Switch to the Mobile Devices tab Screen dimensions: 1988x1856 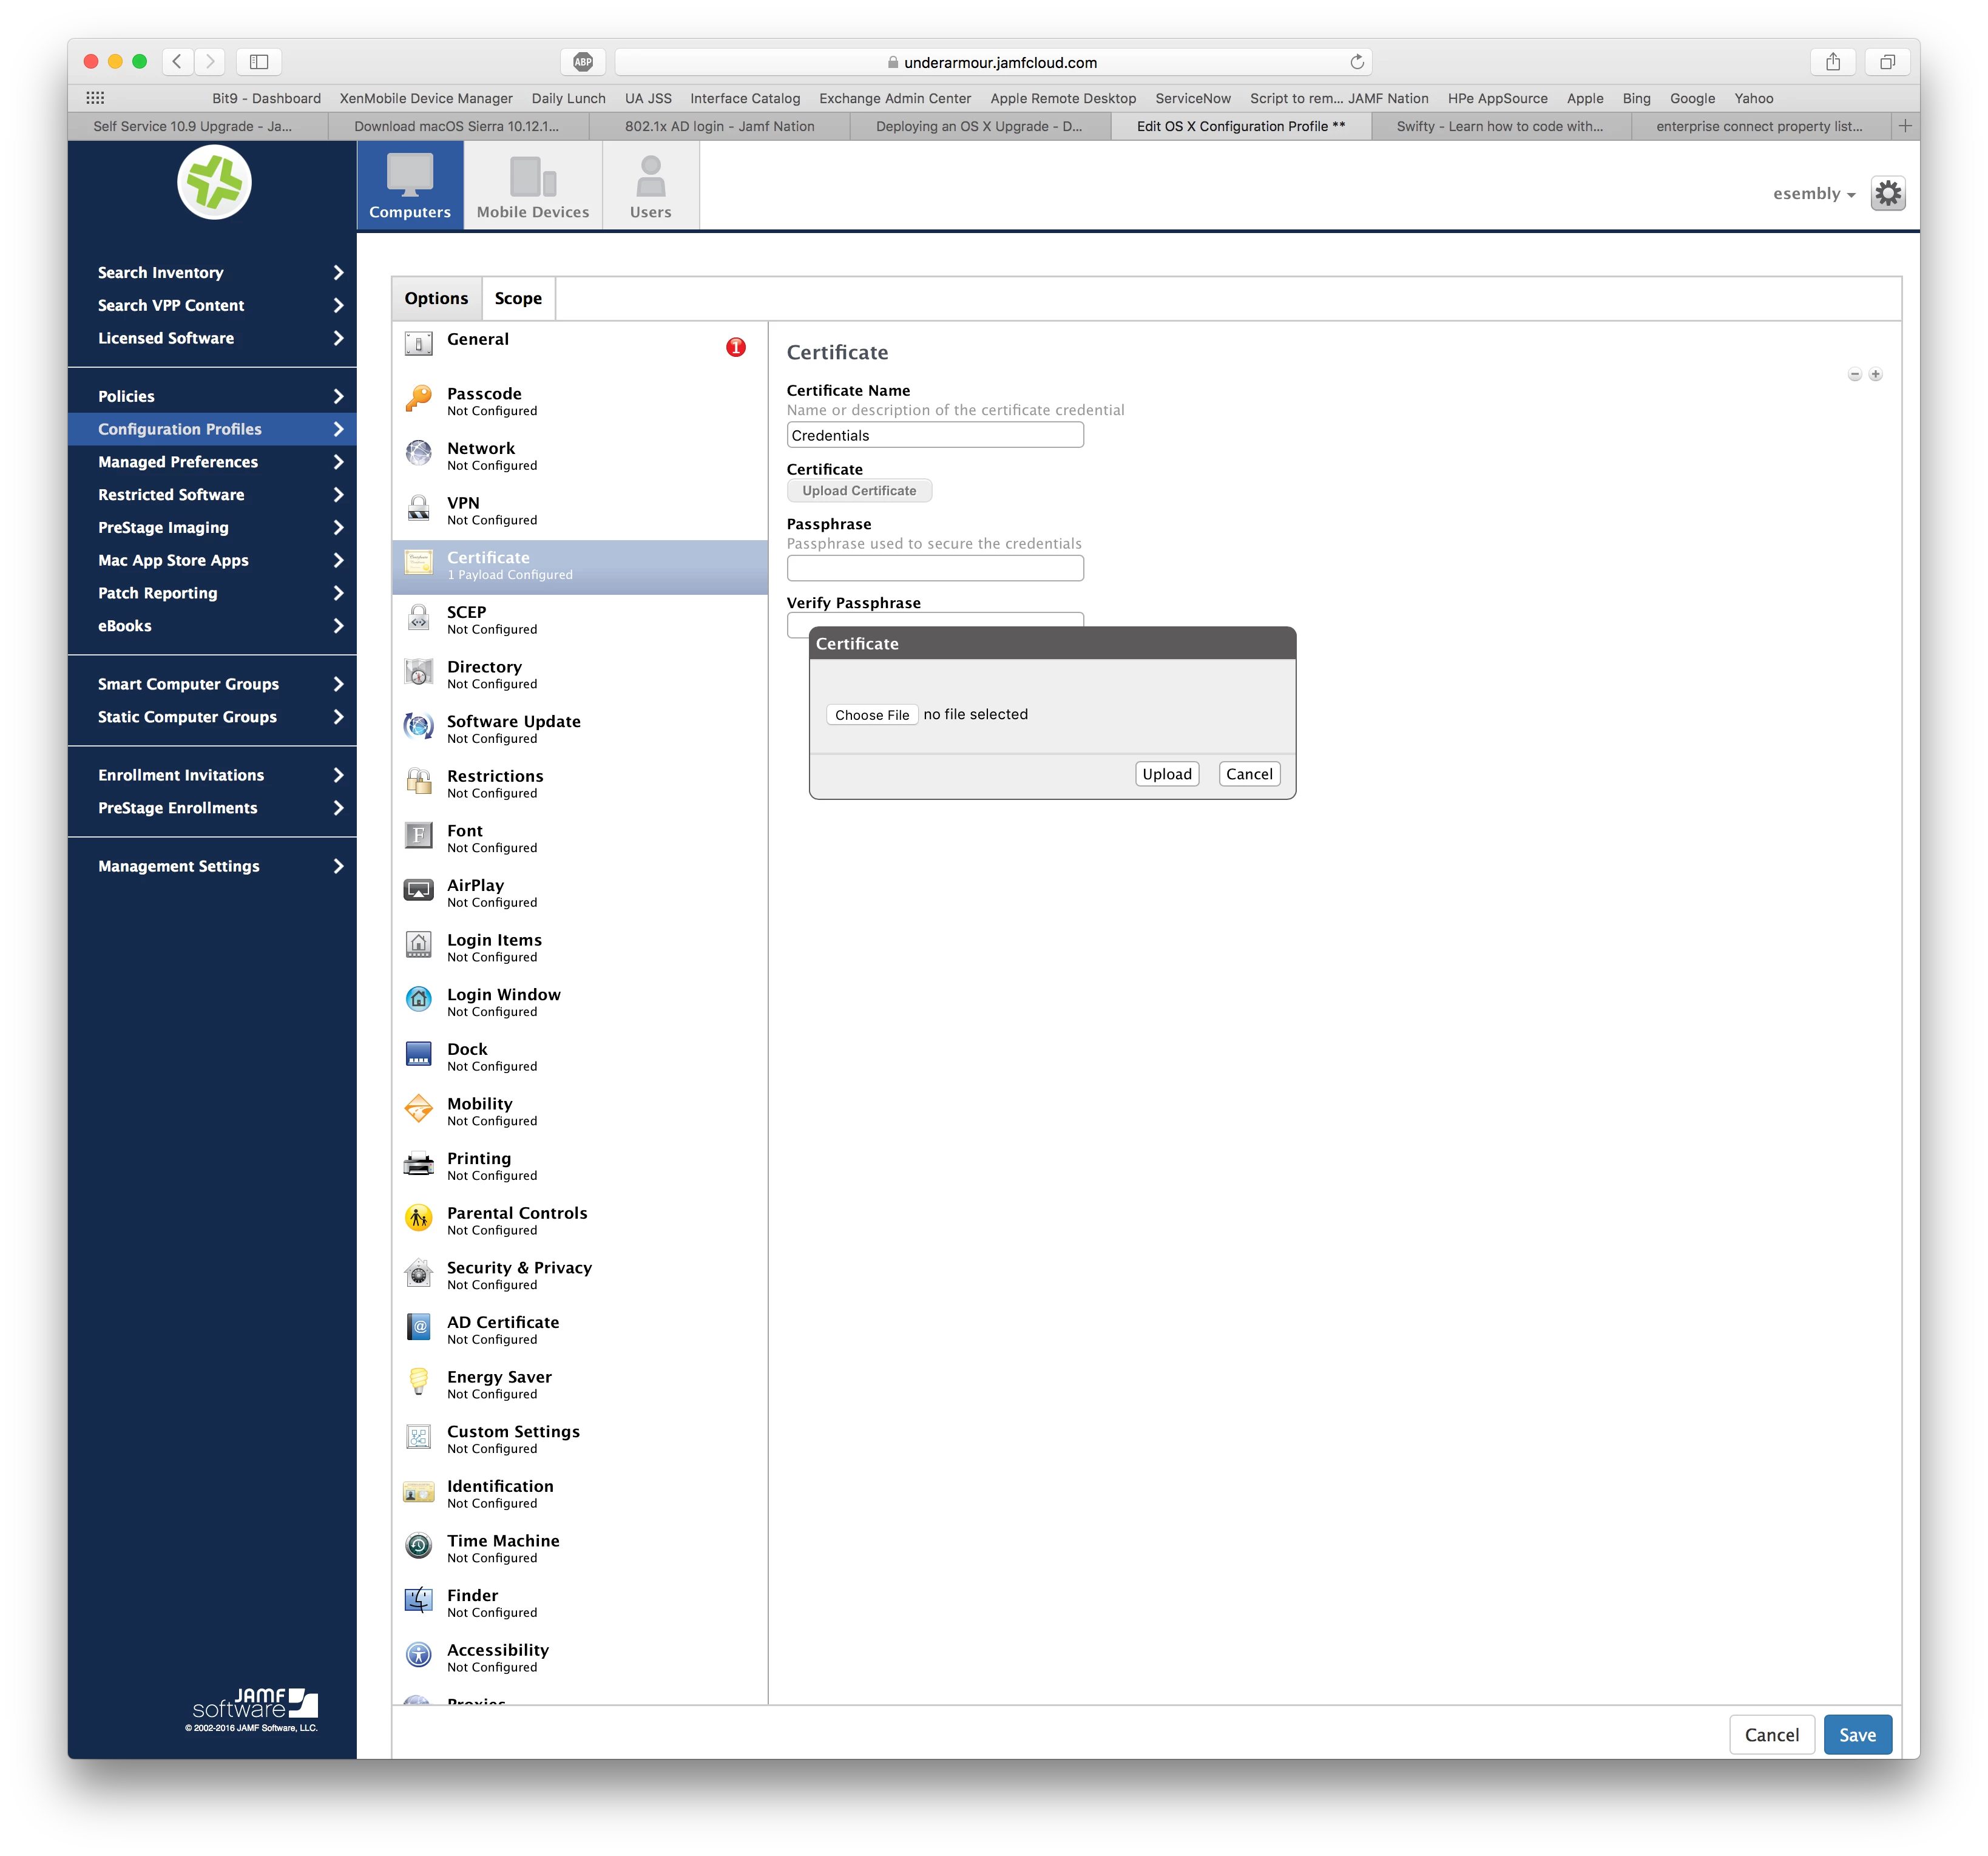(x=532, y=186)
